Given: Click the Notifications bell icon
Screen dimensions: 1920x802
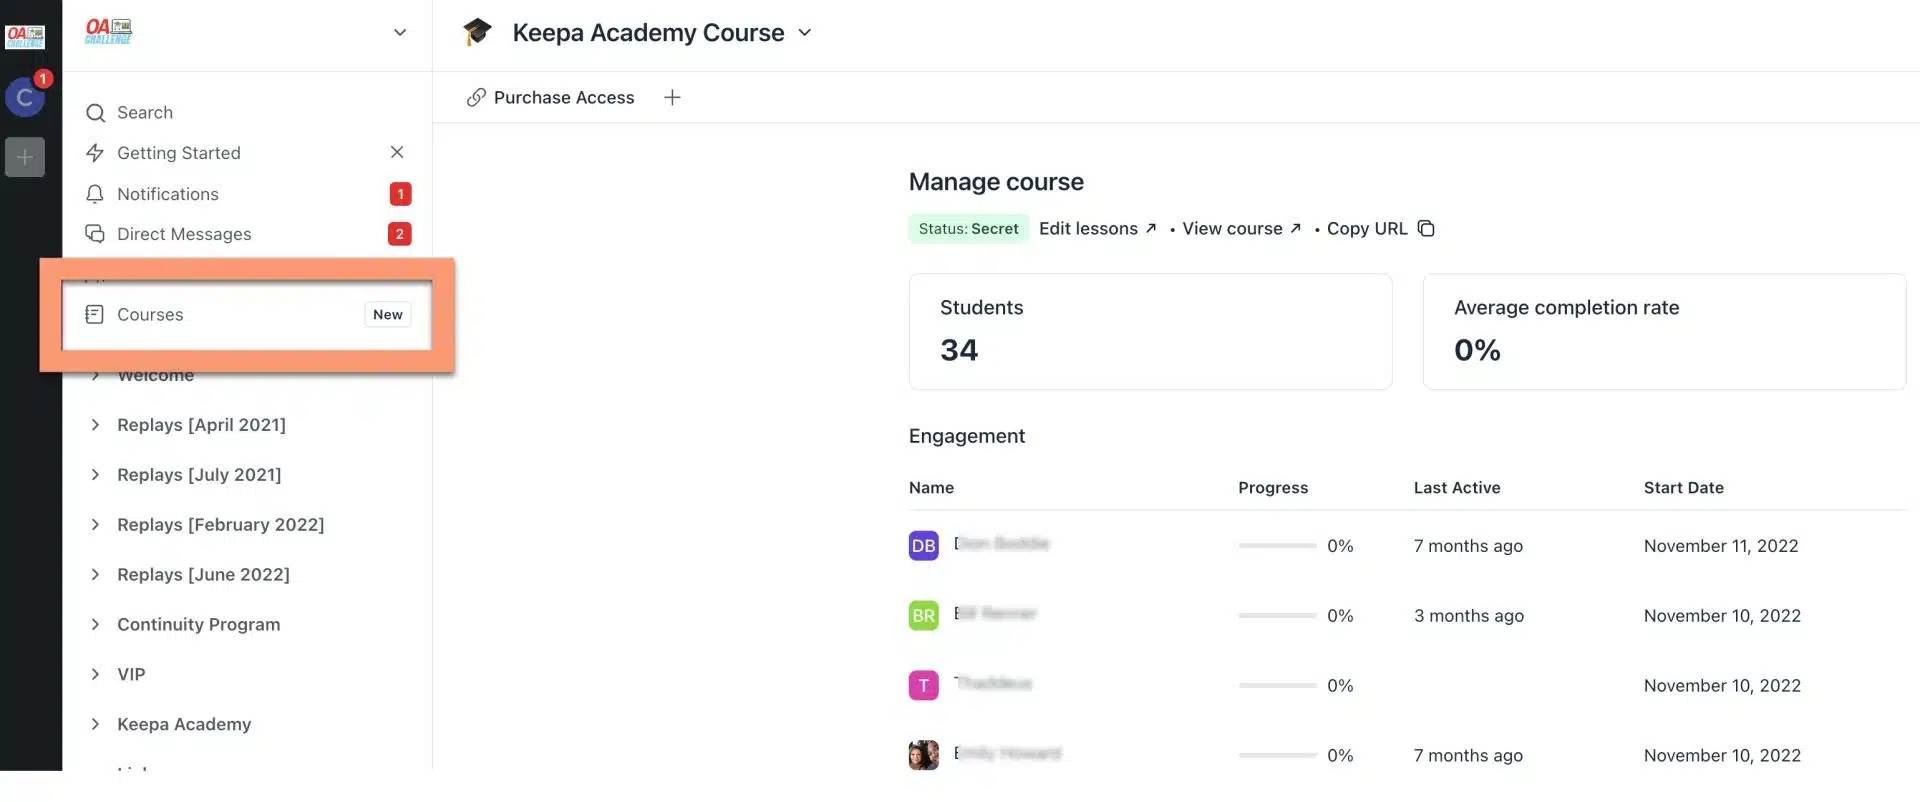Looking at the screenshot, I should point(95,194).
